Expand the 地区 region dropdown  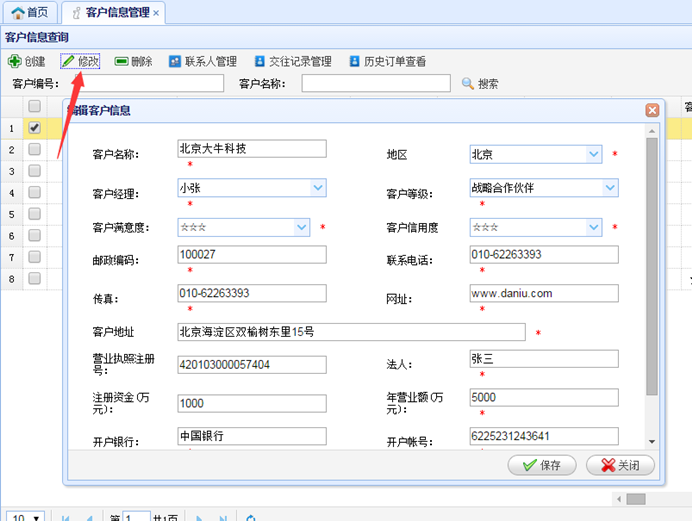click(x=594, y=154)
